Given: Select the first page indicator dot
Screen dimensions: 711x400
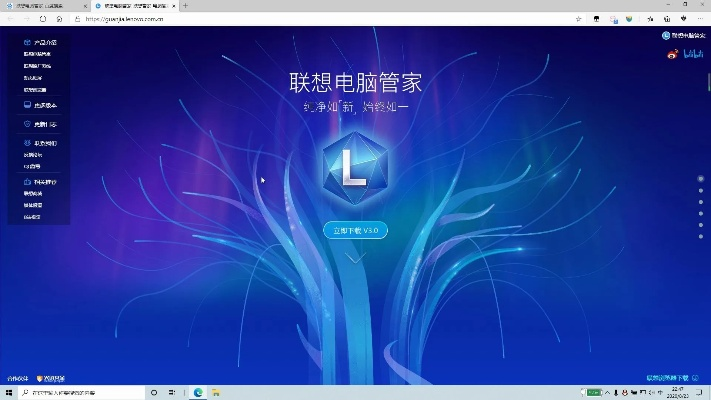Looking at the screenshot, I should (x=700, y=179).
